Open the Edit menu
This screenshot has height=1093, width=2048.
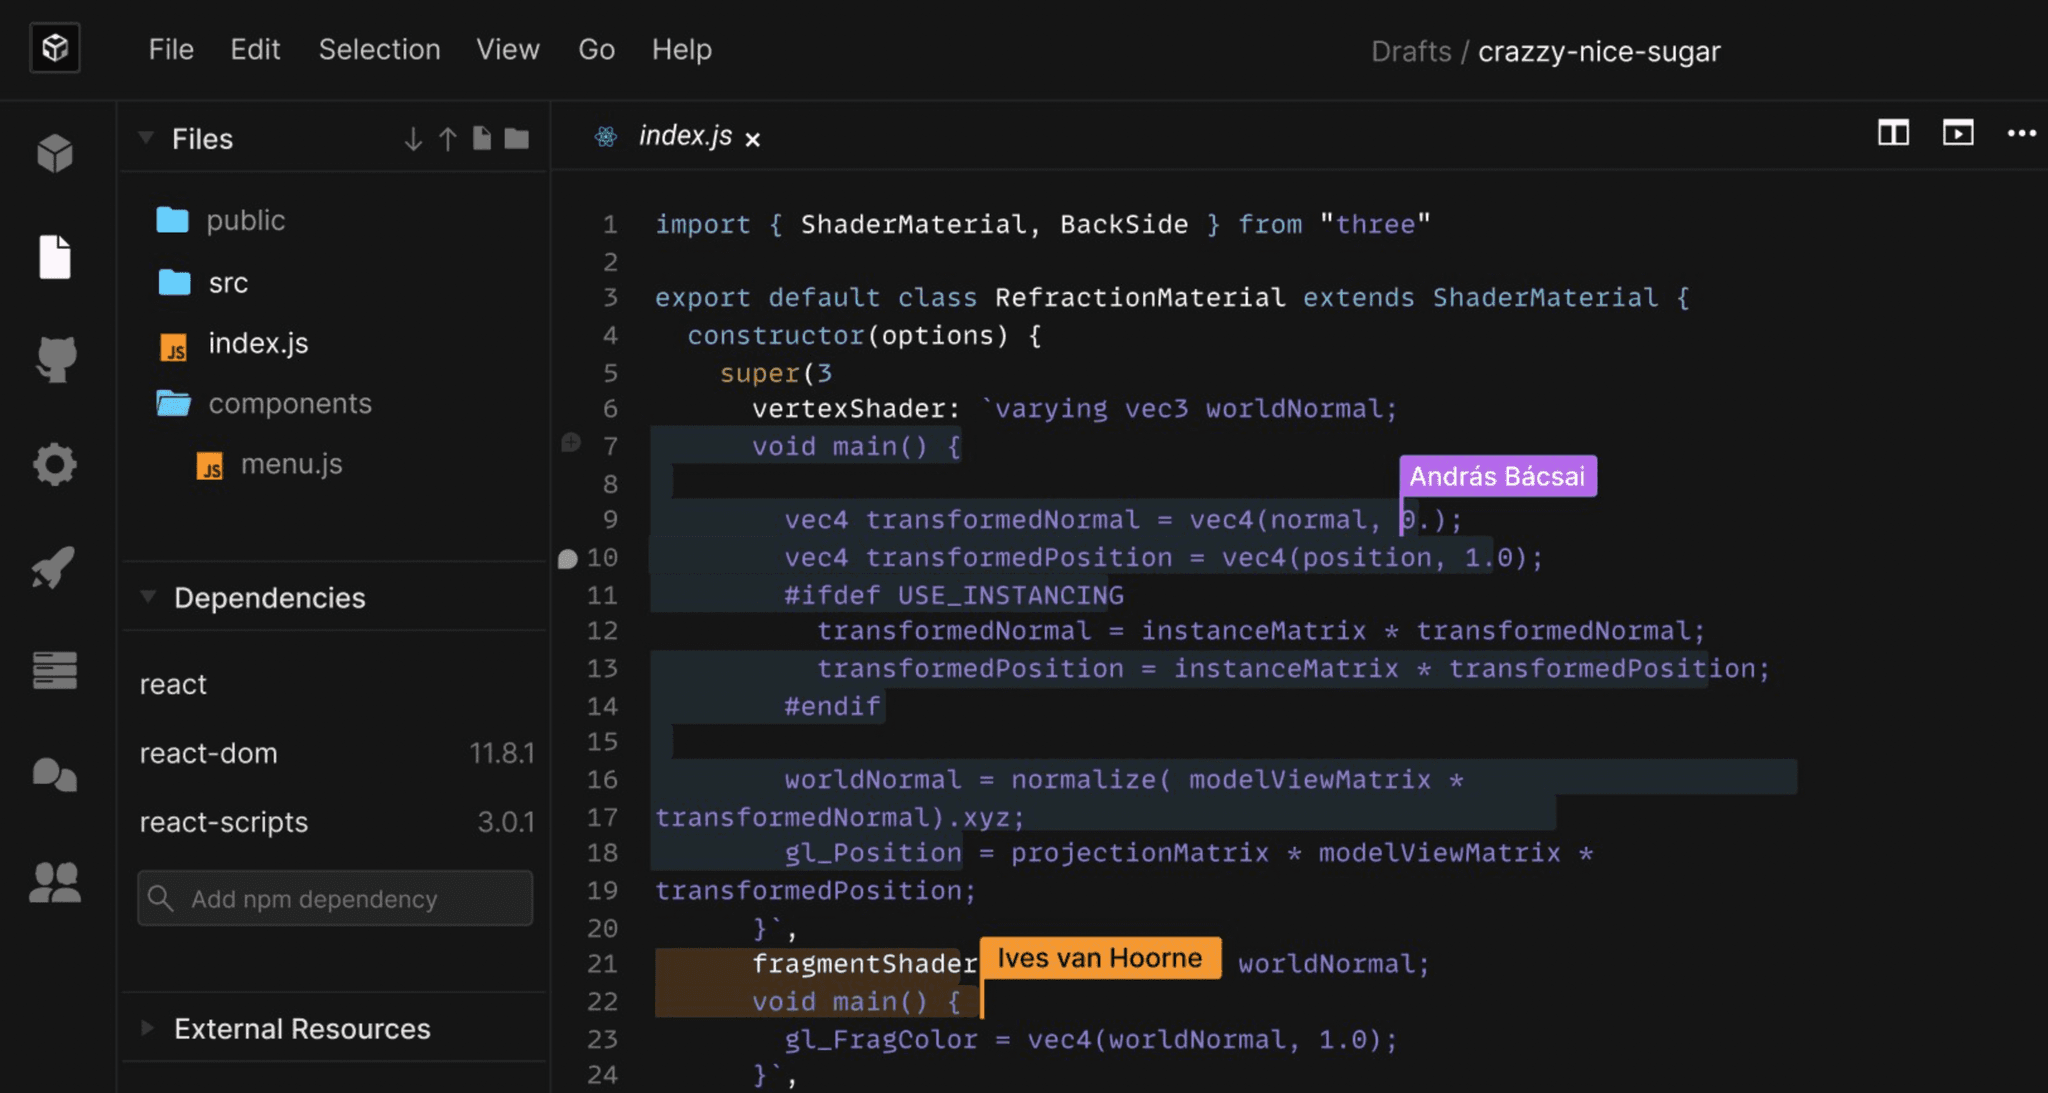(x=255, y=49)
